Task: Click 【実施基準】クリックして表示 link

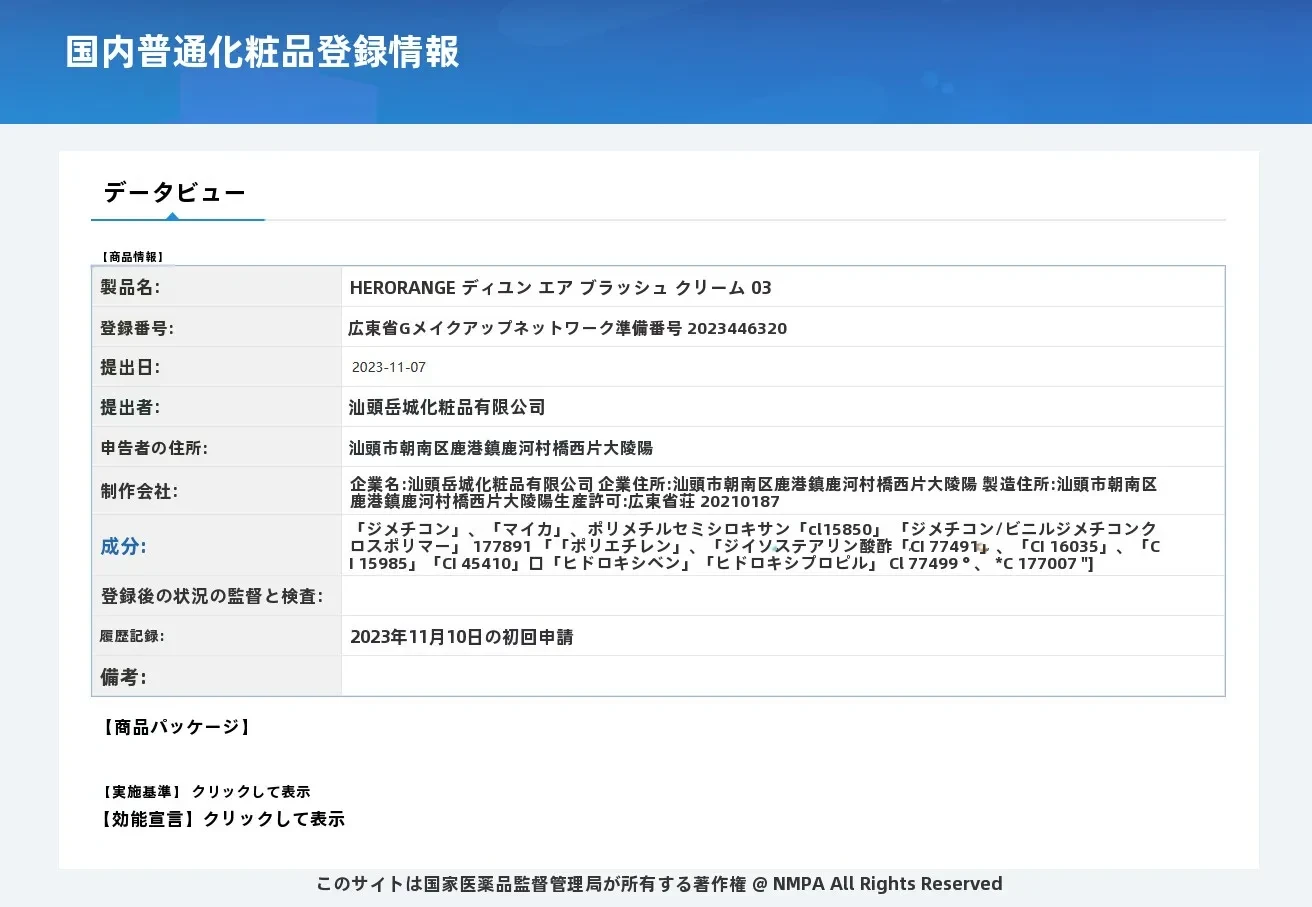Action: click(204, 792)
